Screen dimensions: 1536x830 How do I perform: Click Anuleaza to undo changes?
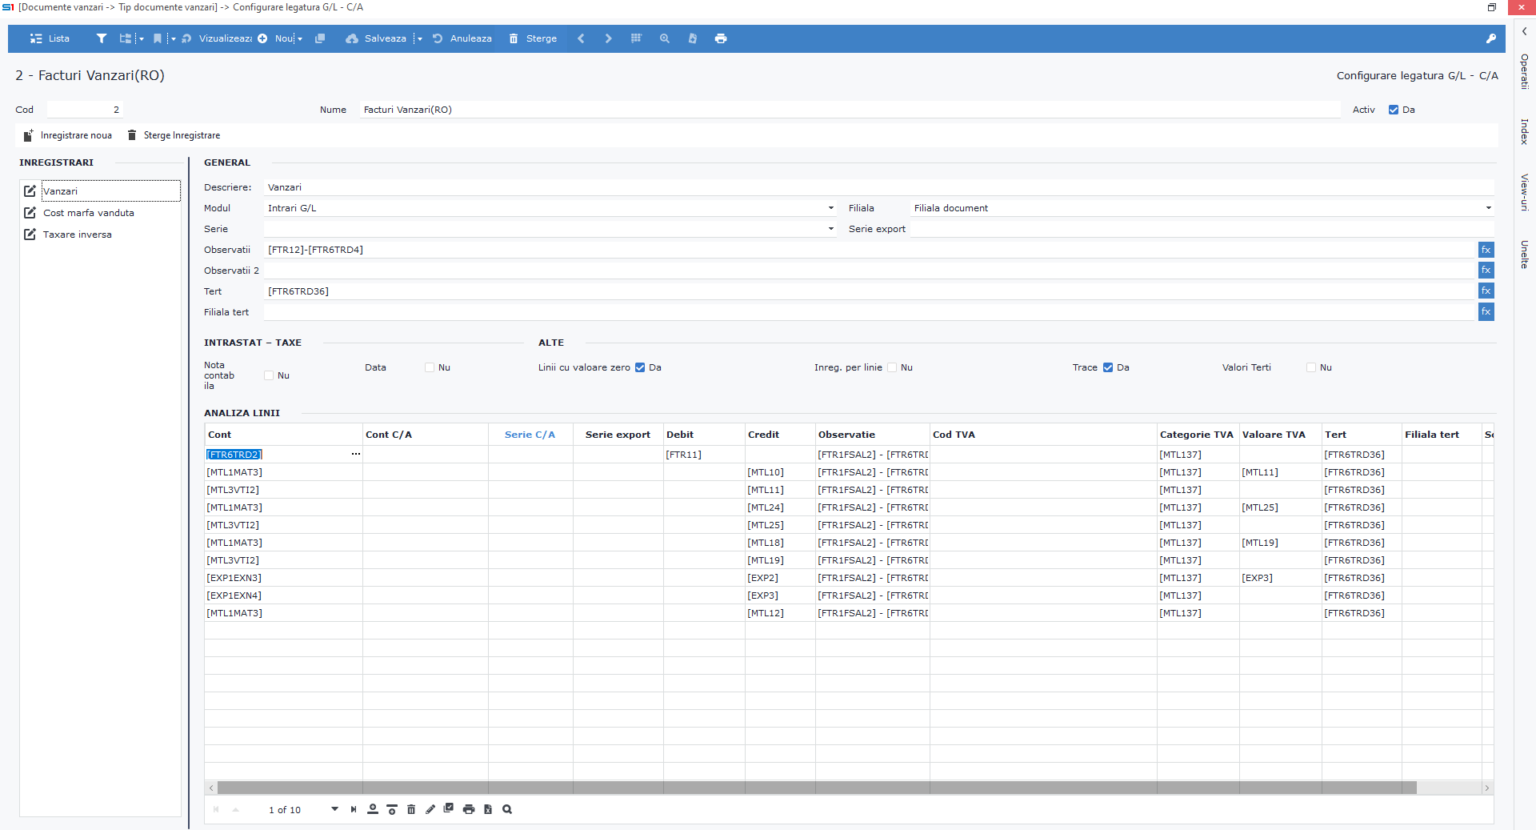pos(462,39)
